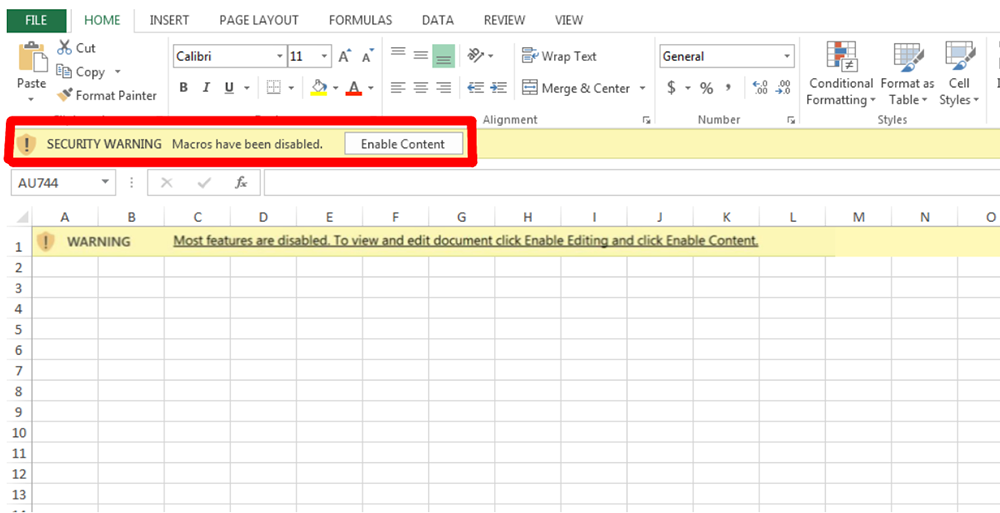
Task: Click the Insert Function fx icon
Action: pos(241,182)
